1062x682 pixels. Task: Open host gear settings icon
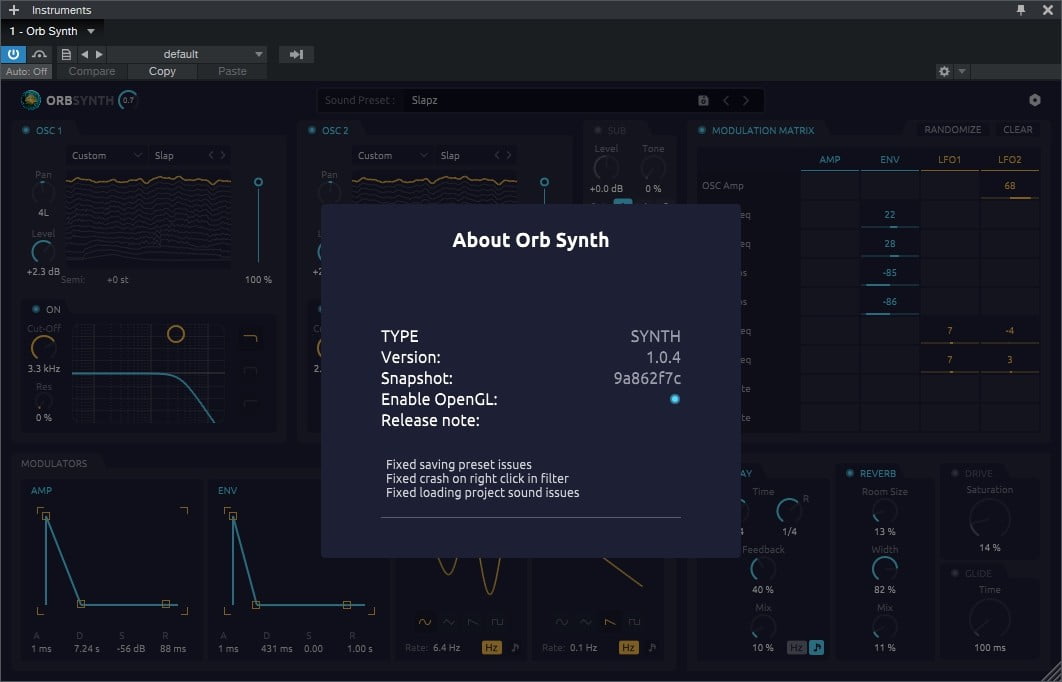pos(944,71)
